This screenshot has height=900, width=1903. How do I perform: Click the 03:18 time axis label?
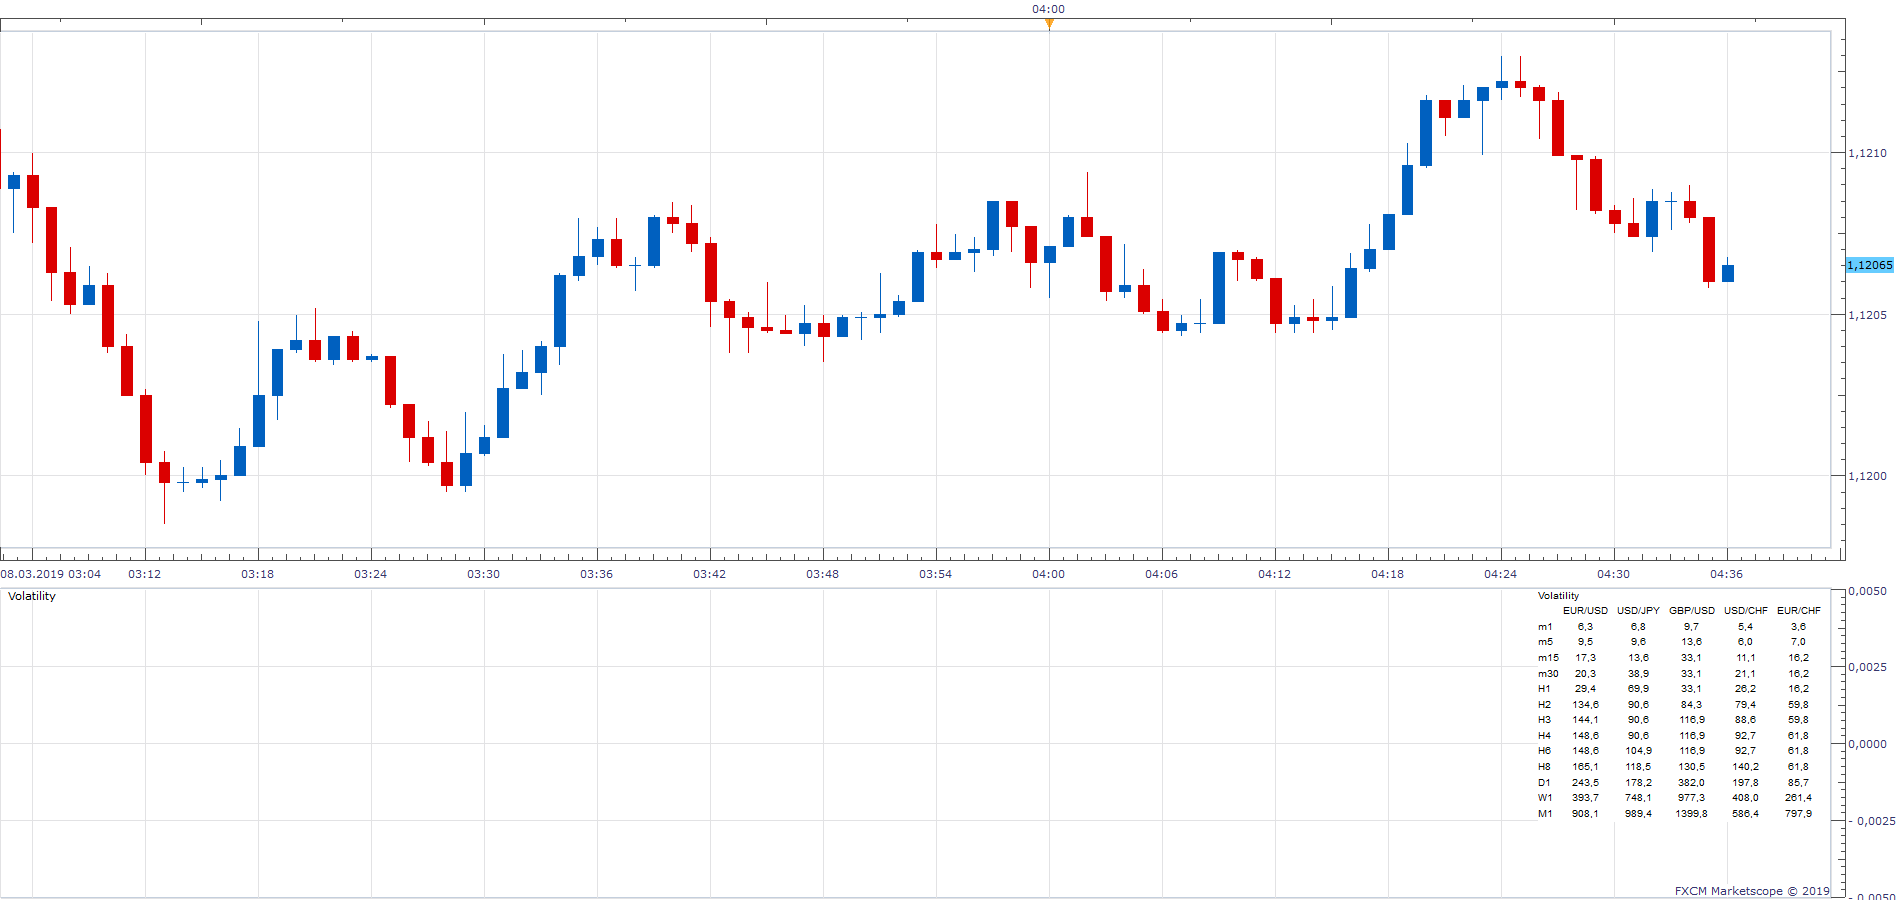click(258, 574)
